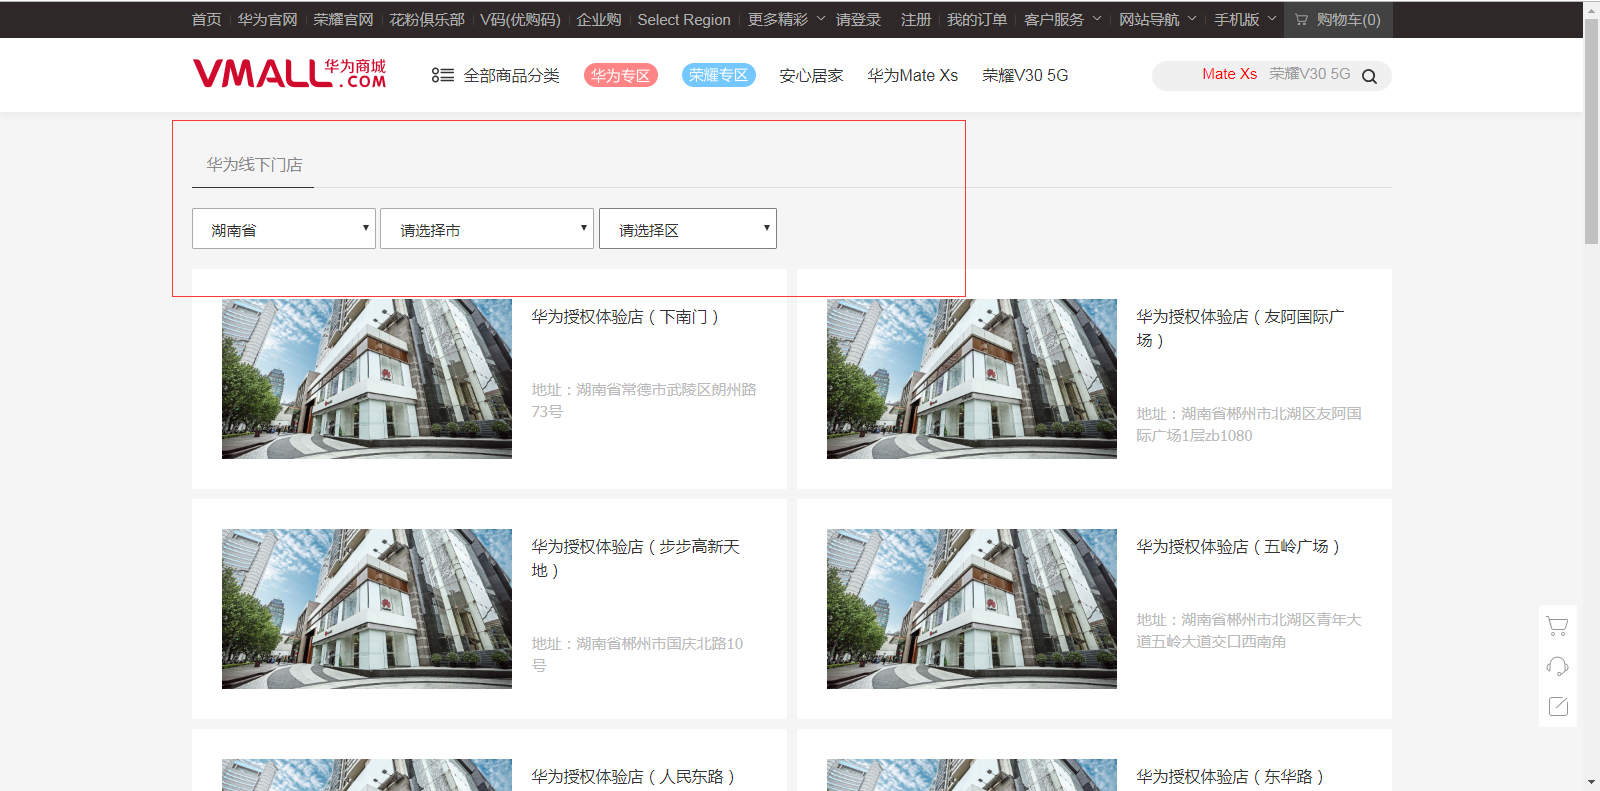Click the VMALL.COM logo
Viewport: 1600px width, 791px height.
[290, 74]
